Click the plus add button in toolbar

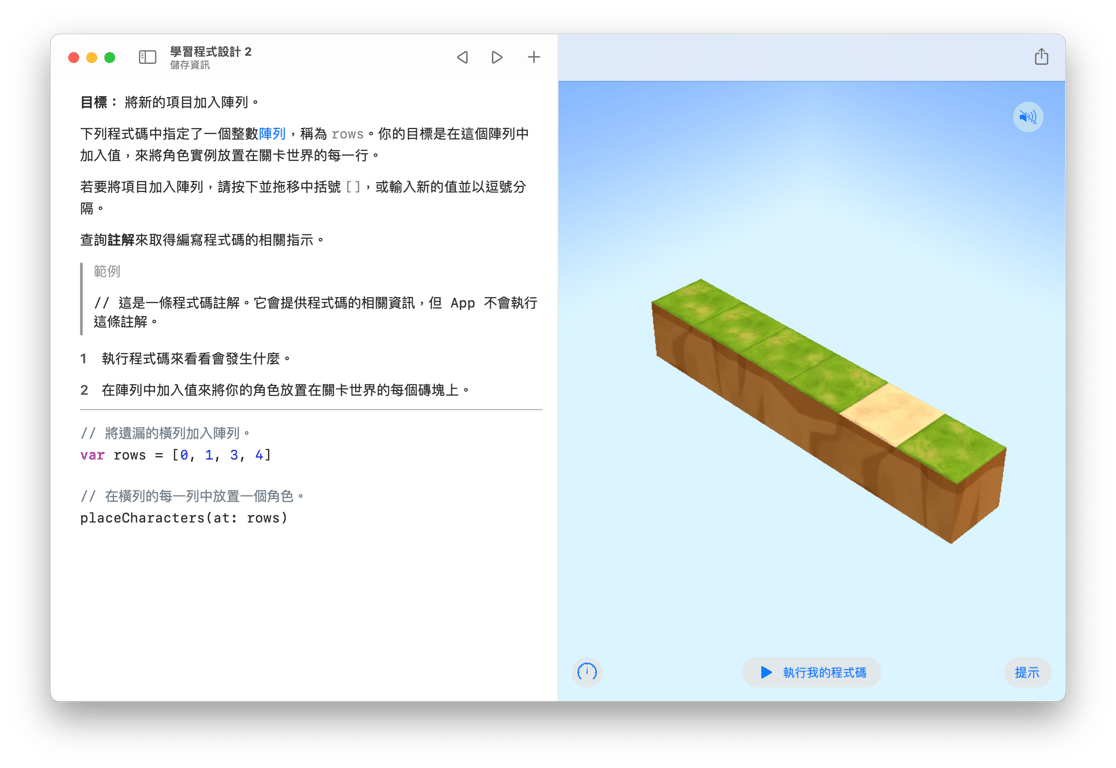[x=534, y=57]
